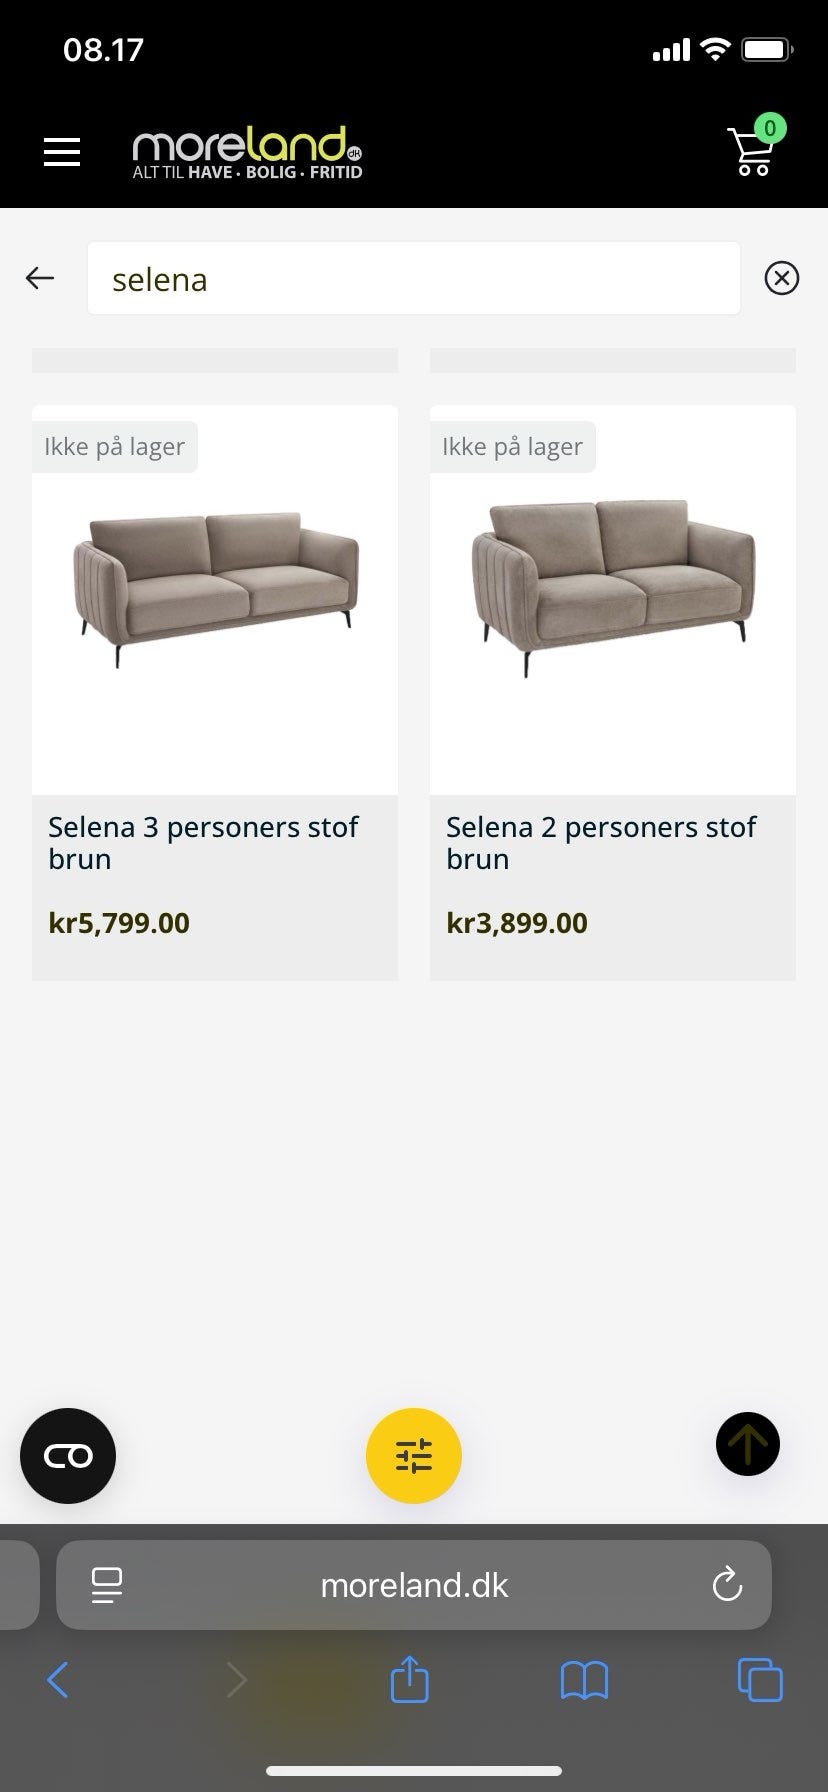This screenshot has height=1792, width=828.
Task: Open Safari page settings menu icon
Action: pyautogui.click(x=106, y=1585)
